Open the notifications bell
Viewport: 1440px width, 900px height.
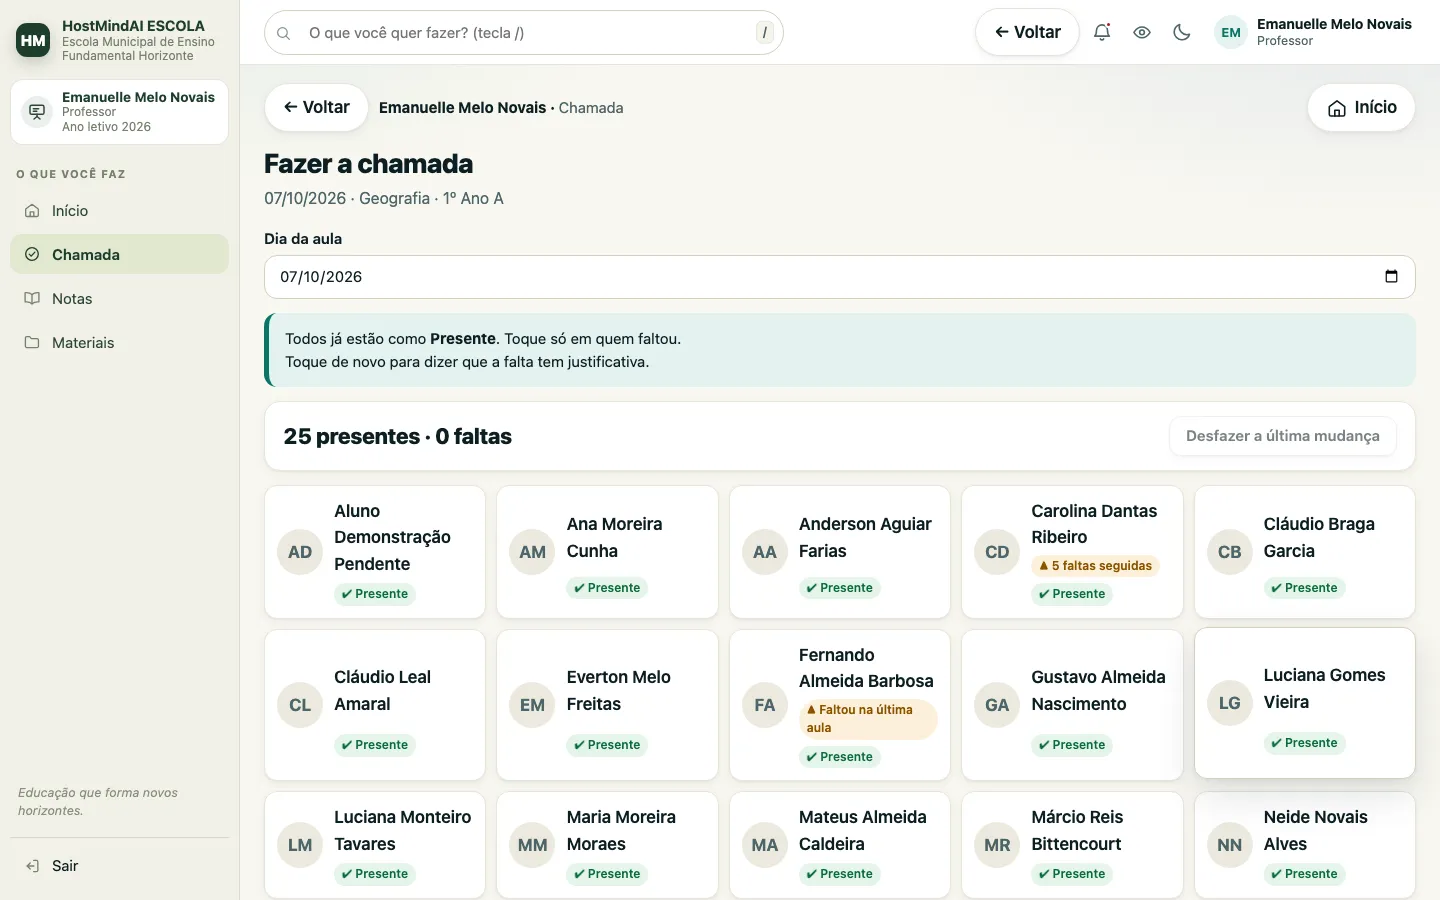1102,32
